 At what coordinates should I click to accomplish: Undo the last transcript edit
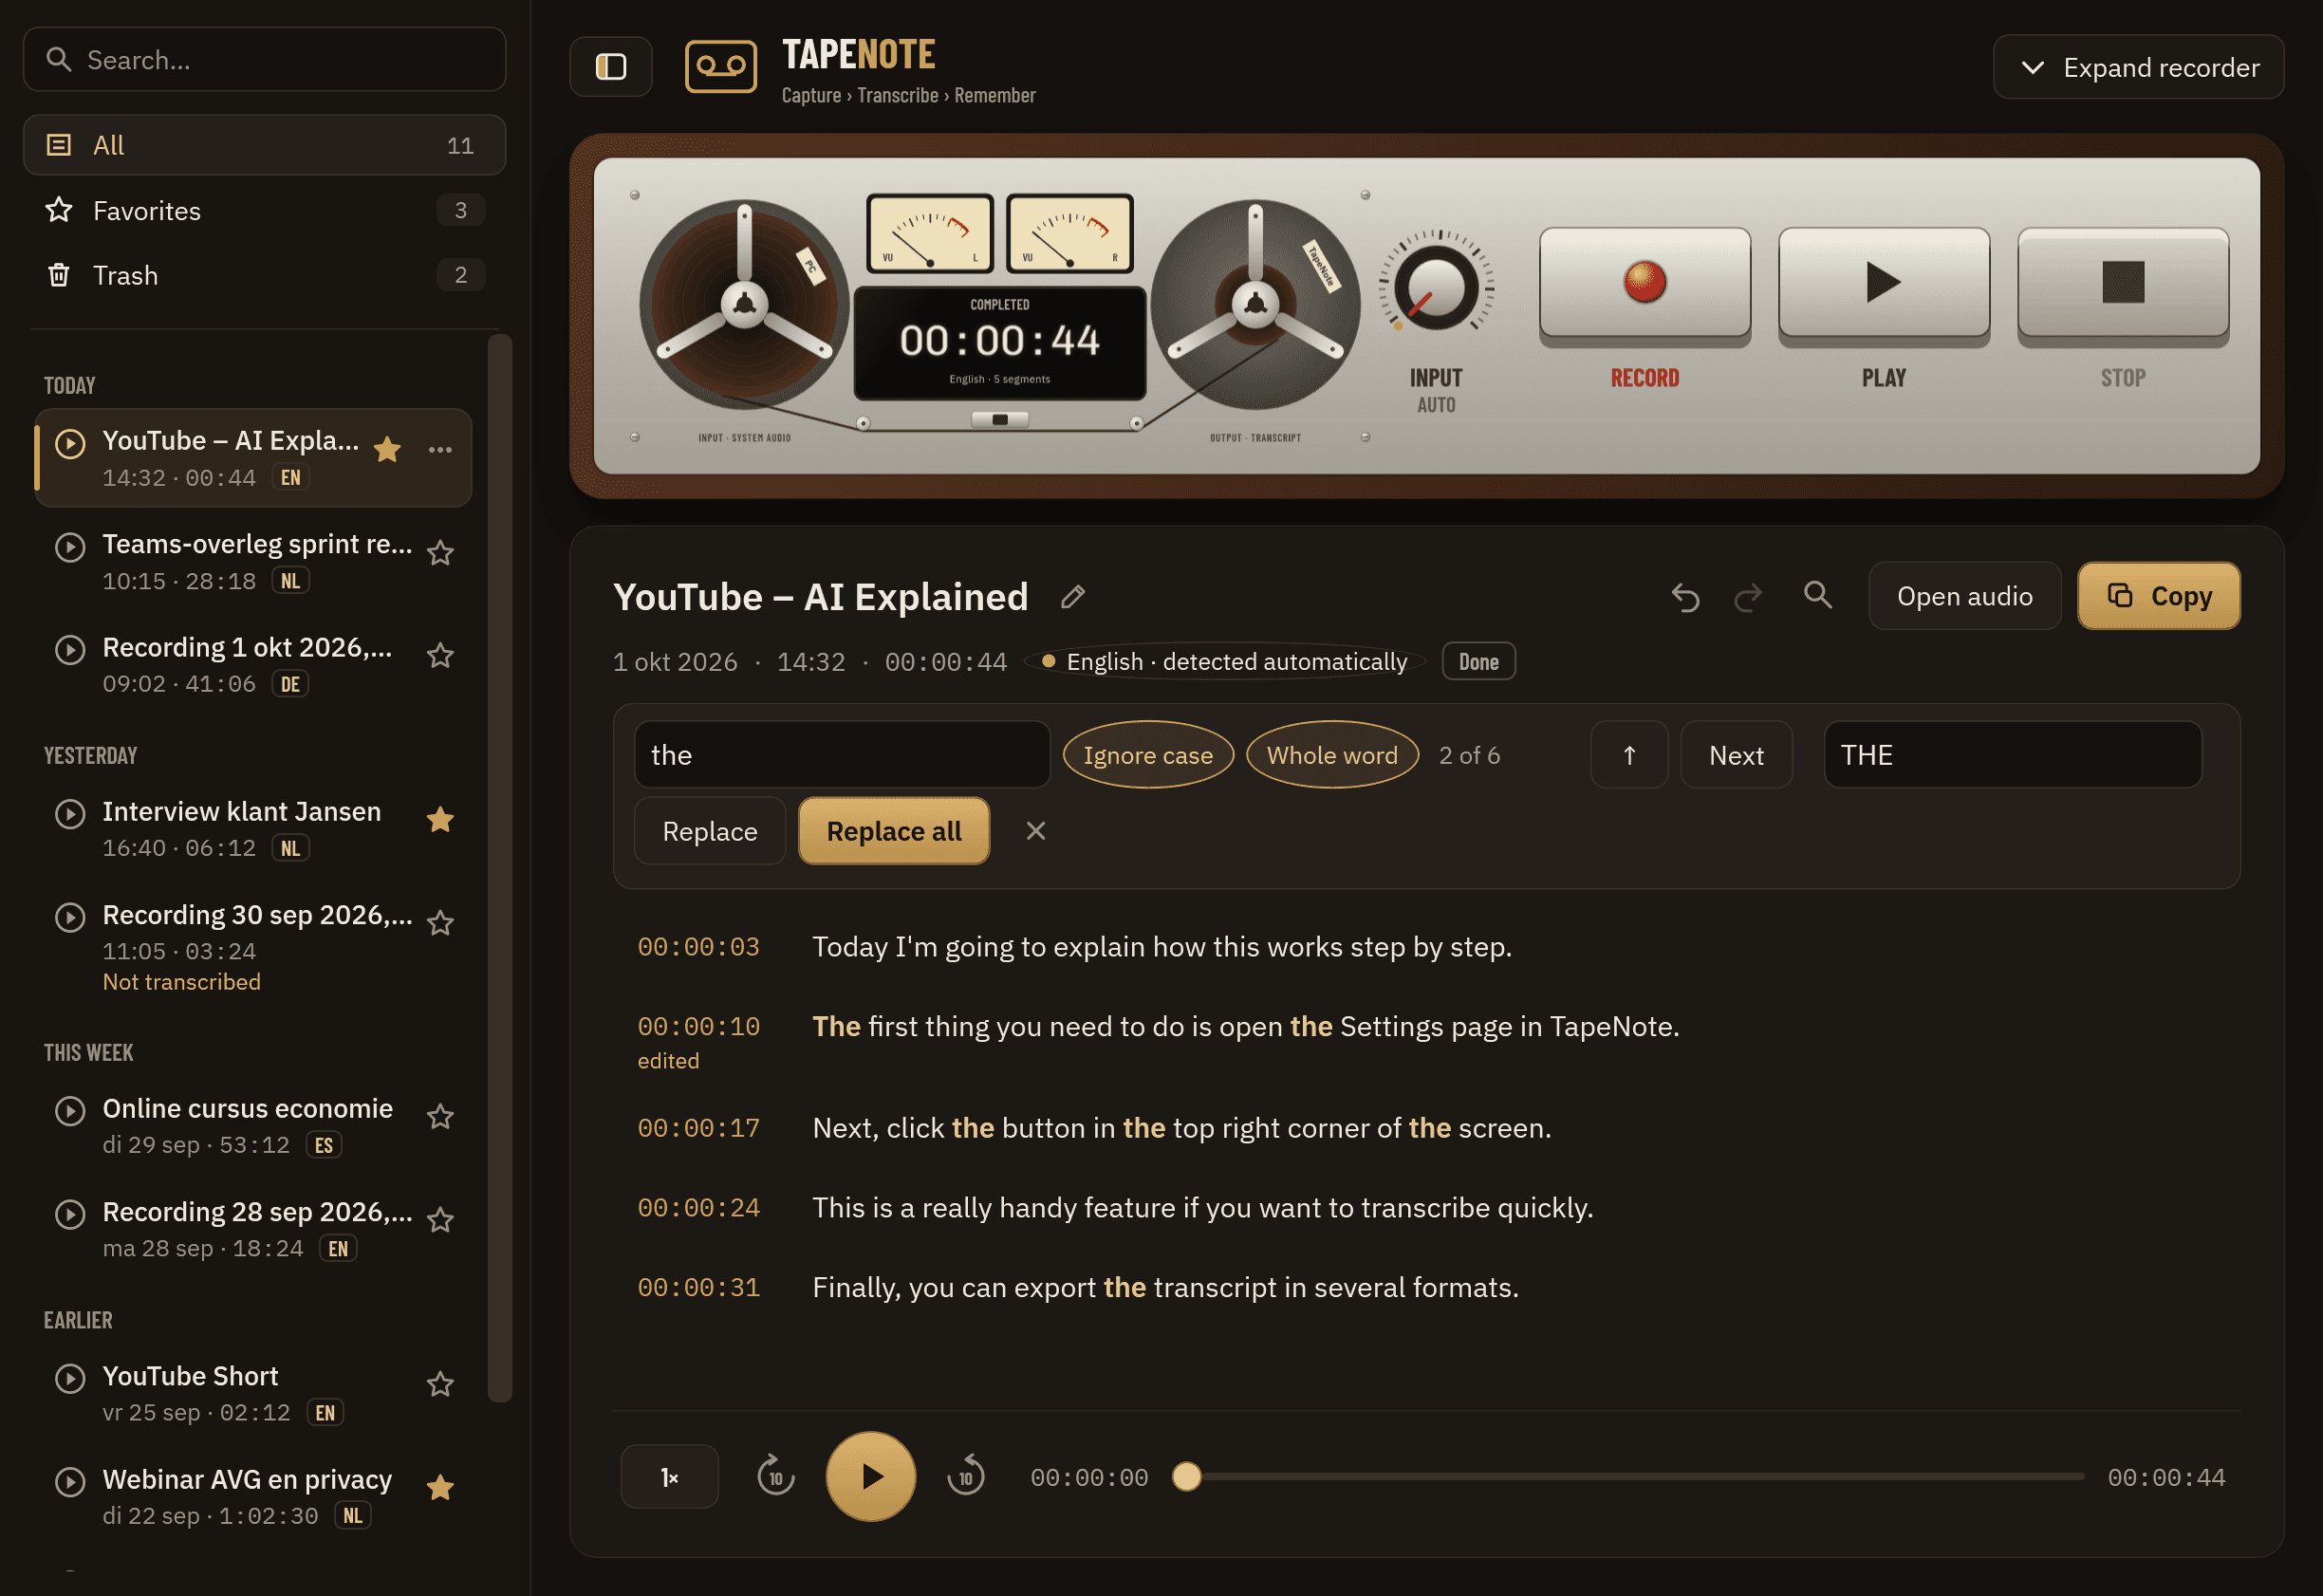coord(1685,597)
